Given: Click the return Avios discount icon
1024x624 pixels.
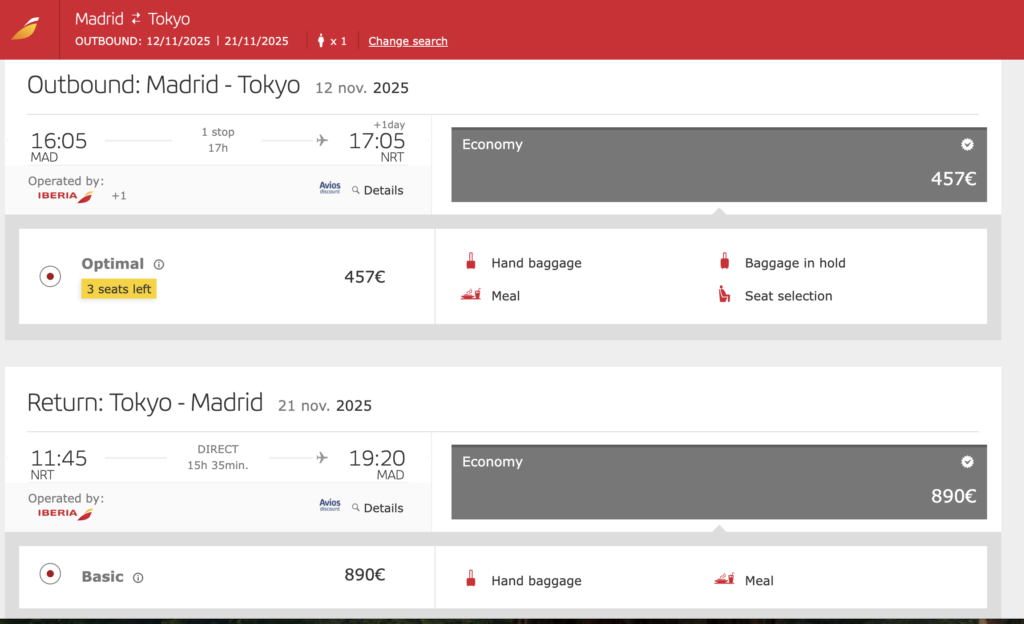Looking at the screenshot, I should coord(330,506).
